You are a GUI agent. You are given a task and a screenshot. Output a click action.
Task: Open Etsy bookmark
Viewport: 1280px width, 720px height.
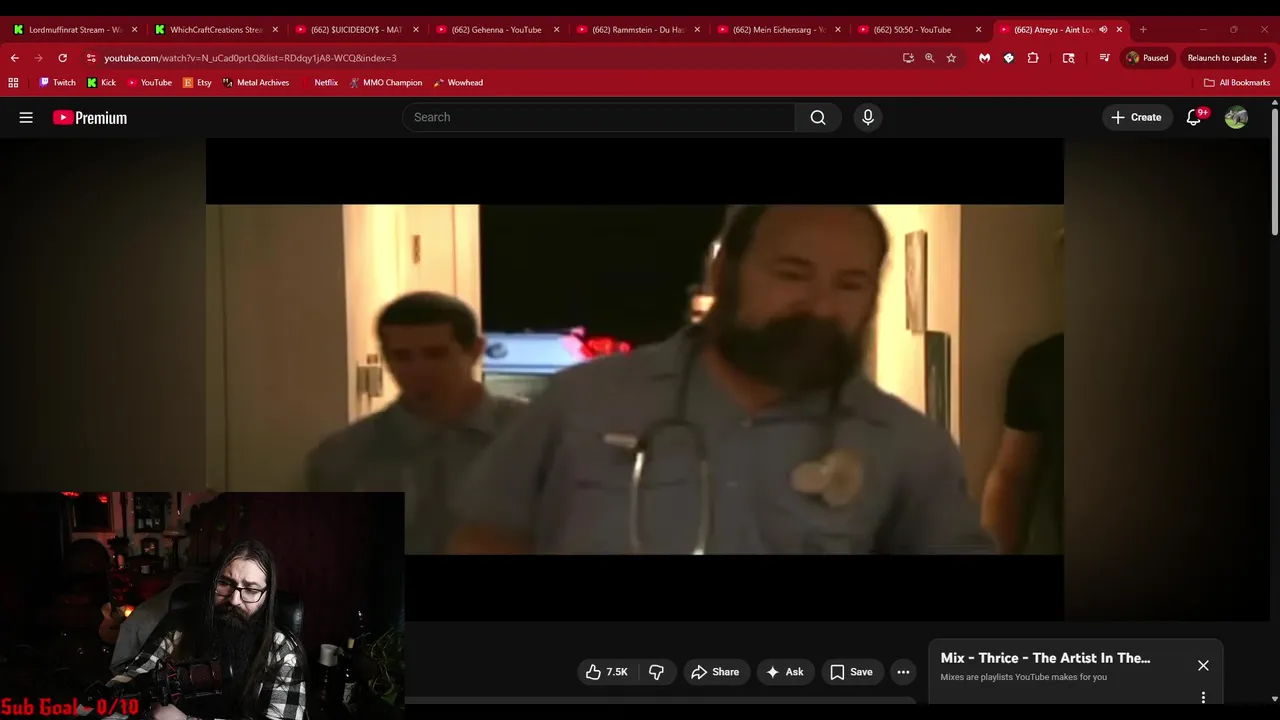[x=197, y=83]
